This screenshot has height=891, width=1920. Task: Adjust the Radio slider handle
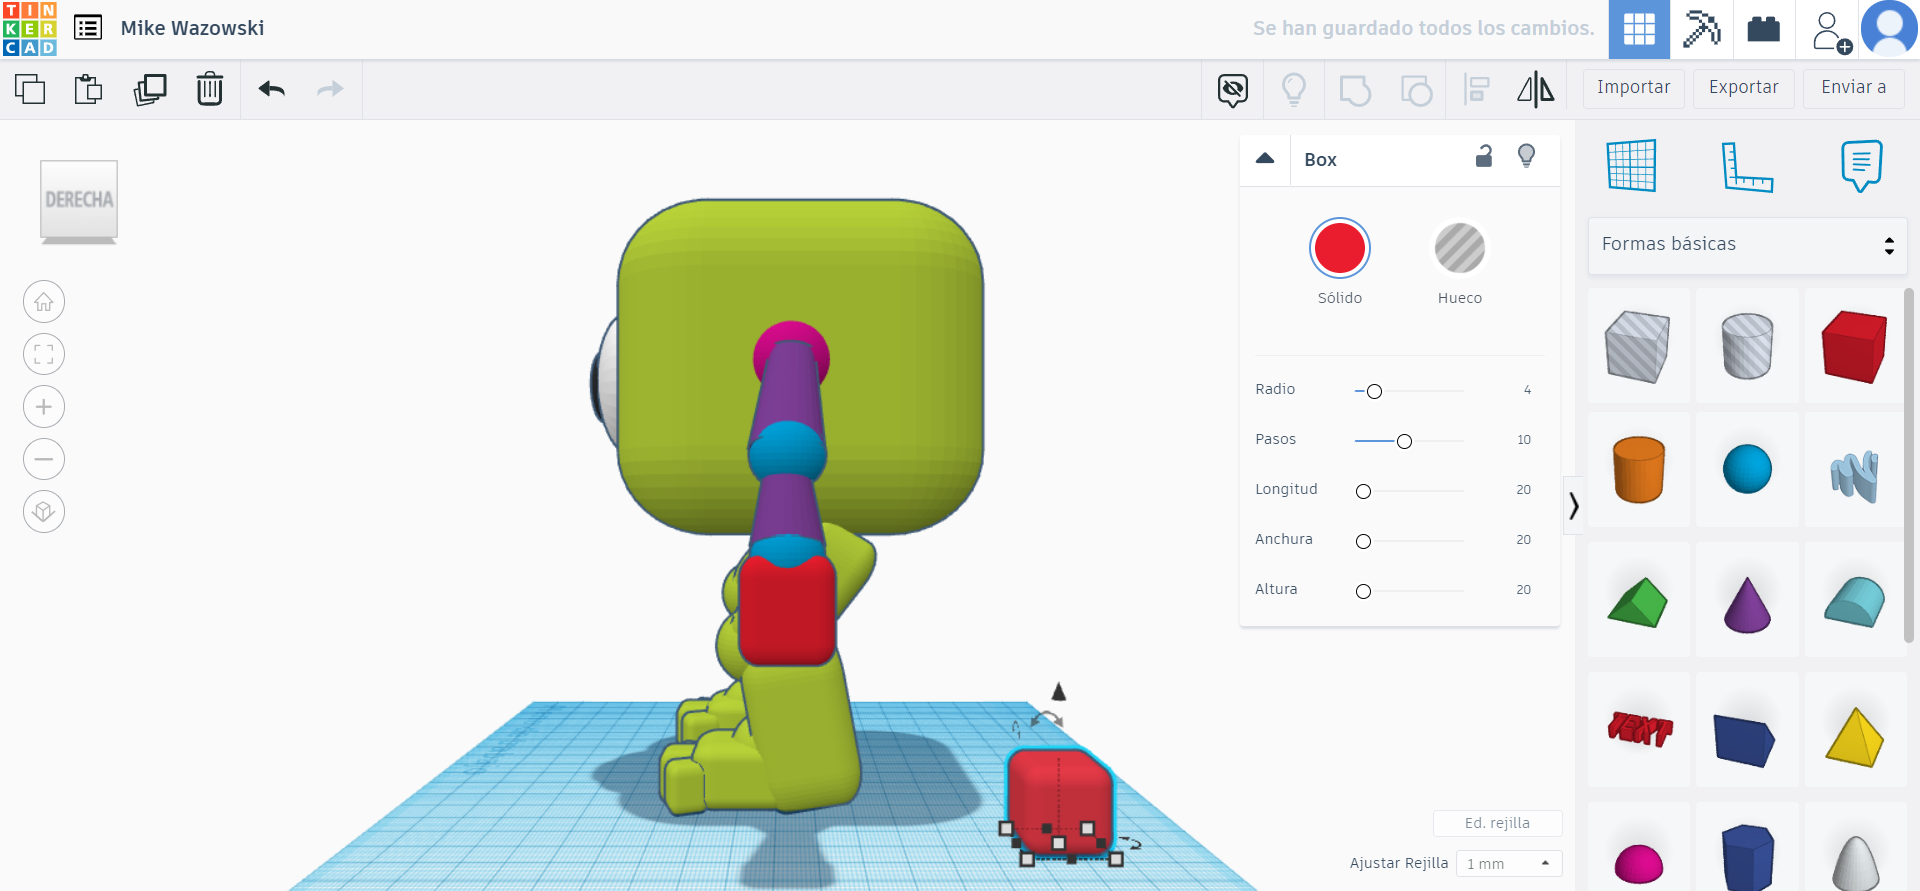click(1374, 391)
